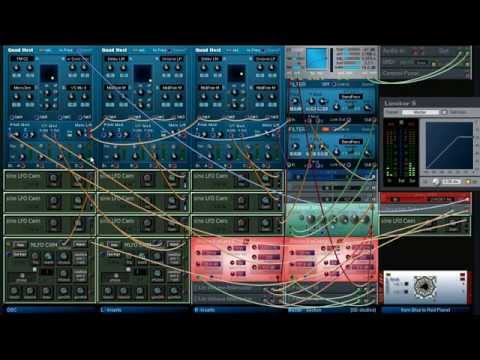Click the XY pad in the first Quad Nest

[x=49, y=74]
